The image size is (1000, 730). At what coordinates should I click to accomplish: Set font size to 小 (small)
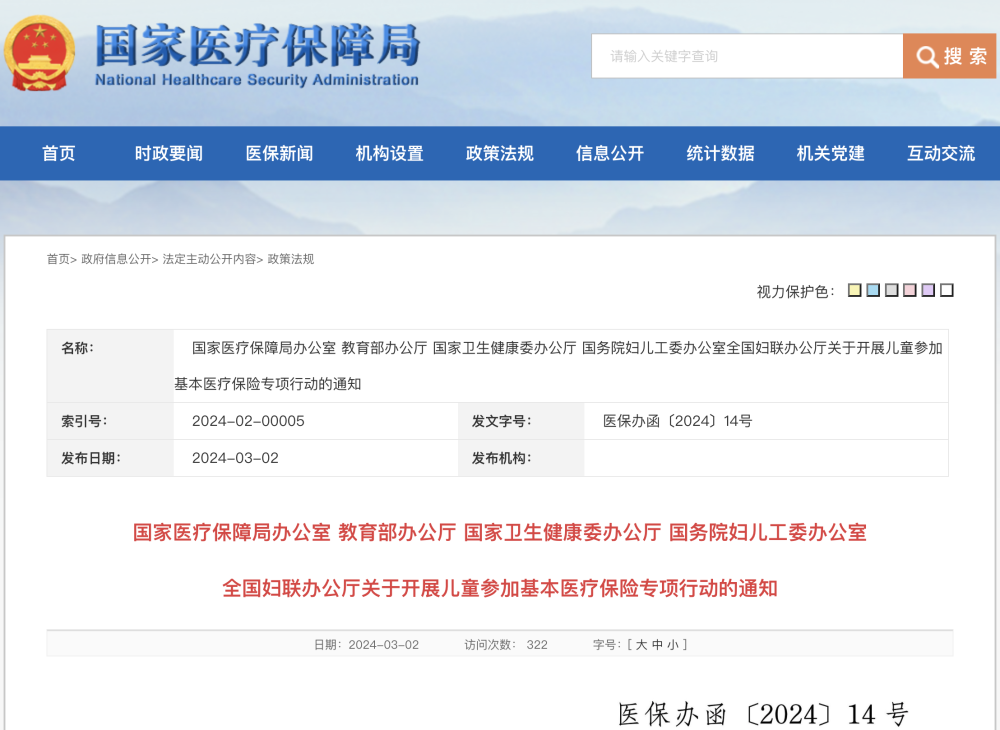pos(672,645)
